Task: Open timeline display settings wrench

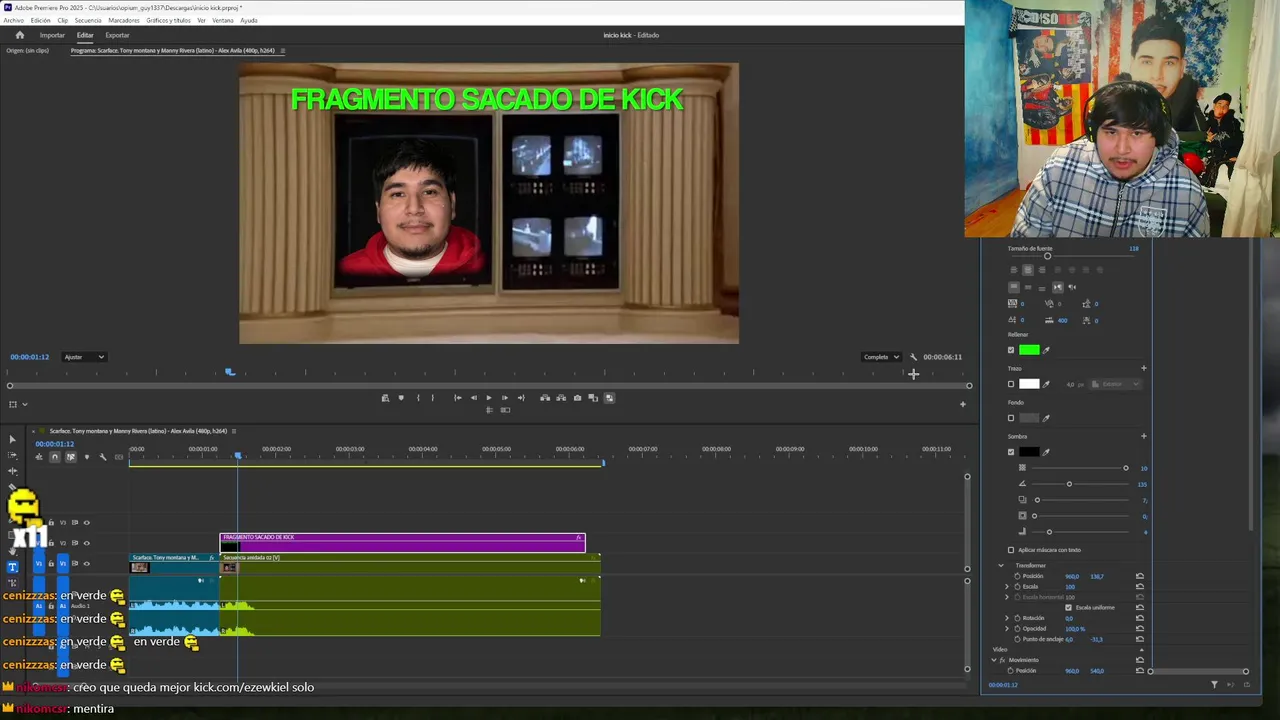Action: tap(103, 457)
